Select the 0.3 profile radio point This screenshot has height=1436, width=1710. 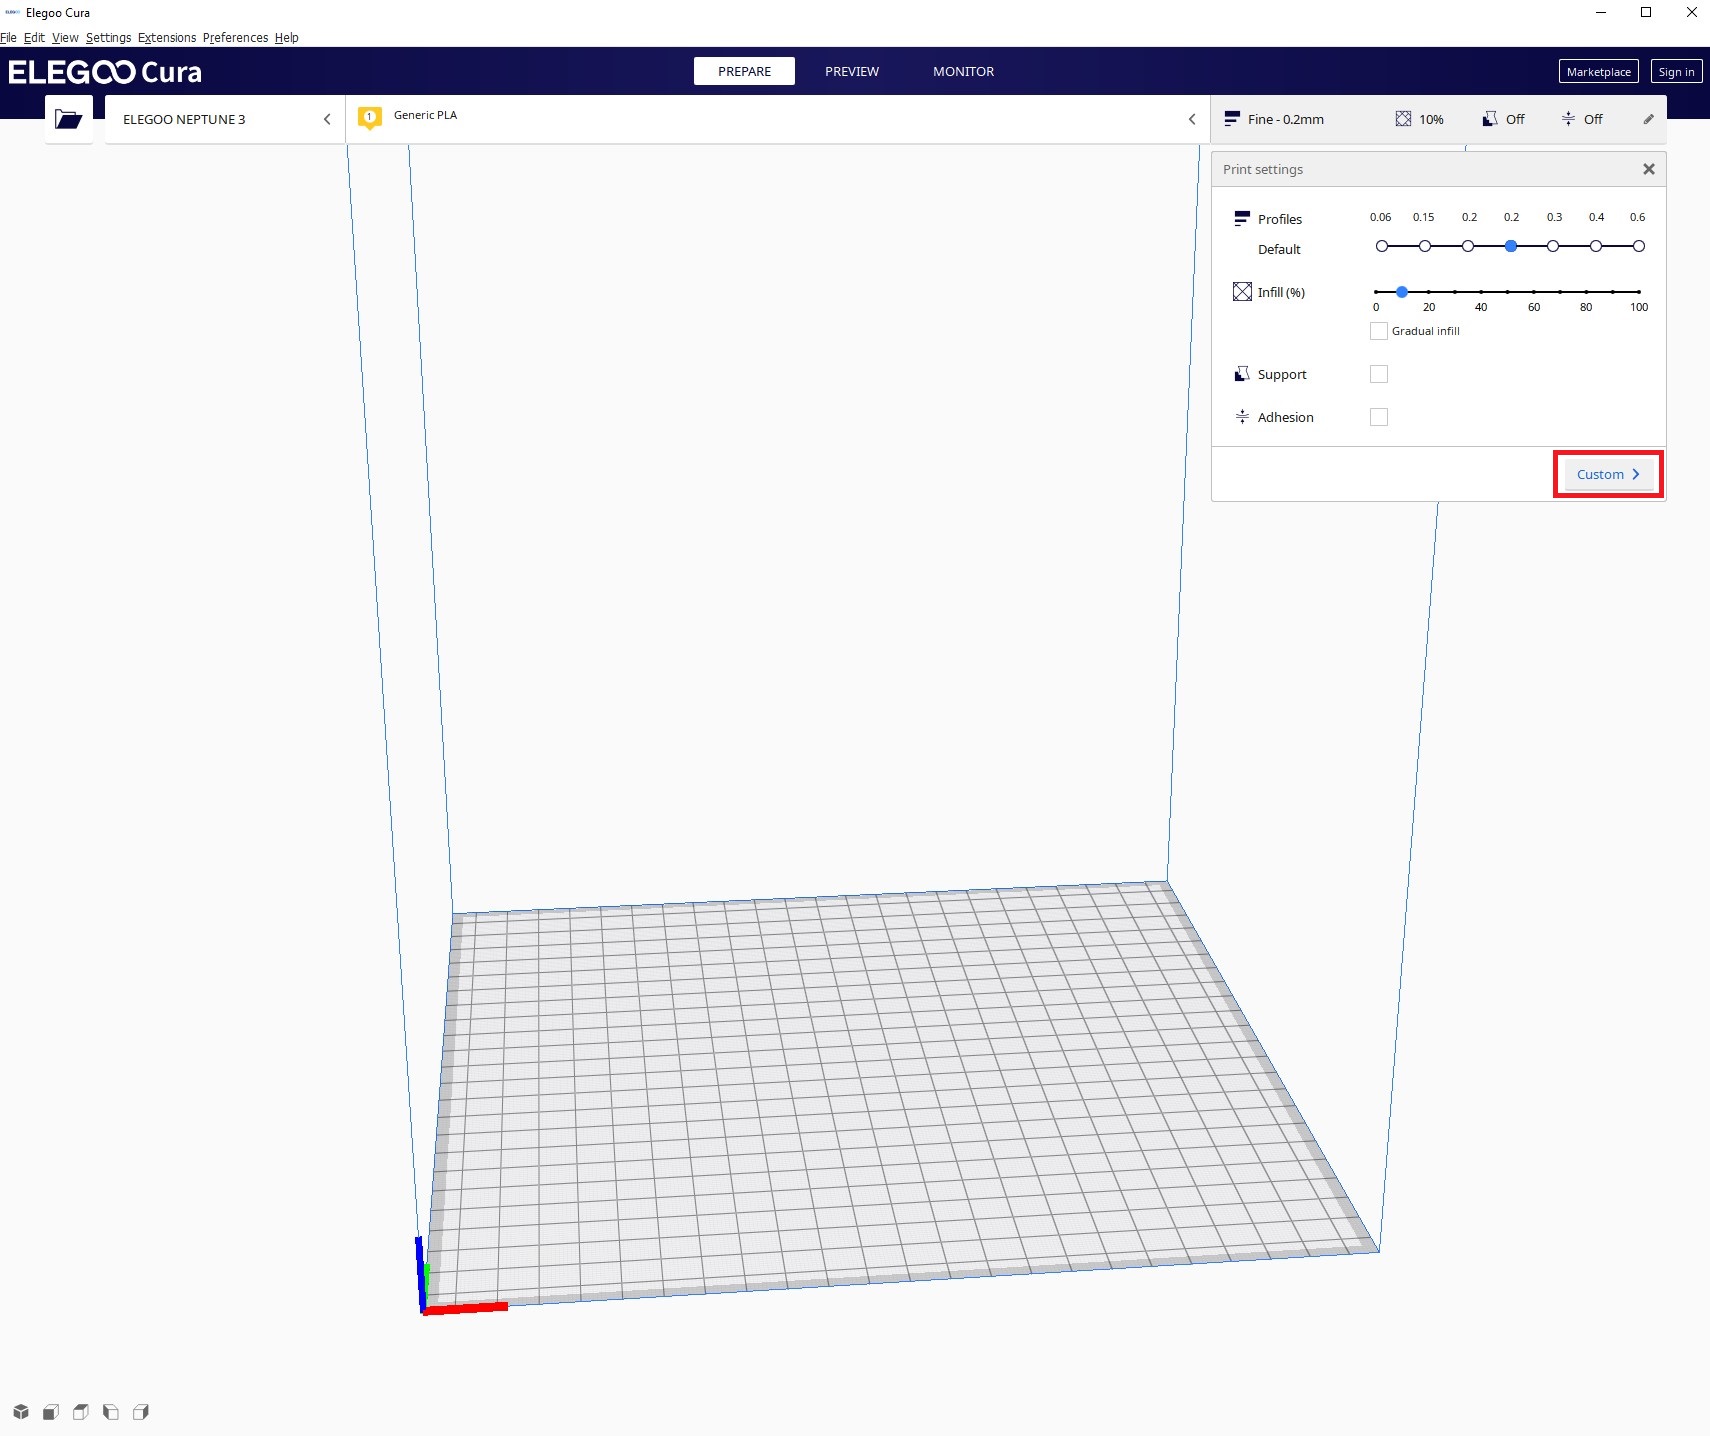tap(1553, 246)
